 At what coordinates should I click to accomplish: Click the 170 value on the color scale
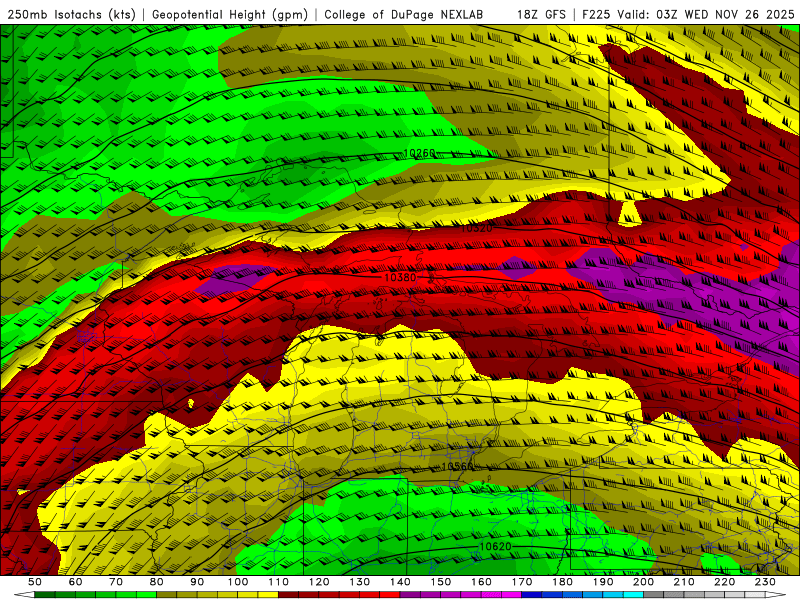[x=522, y=582]
